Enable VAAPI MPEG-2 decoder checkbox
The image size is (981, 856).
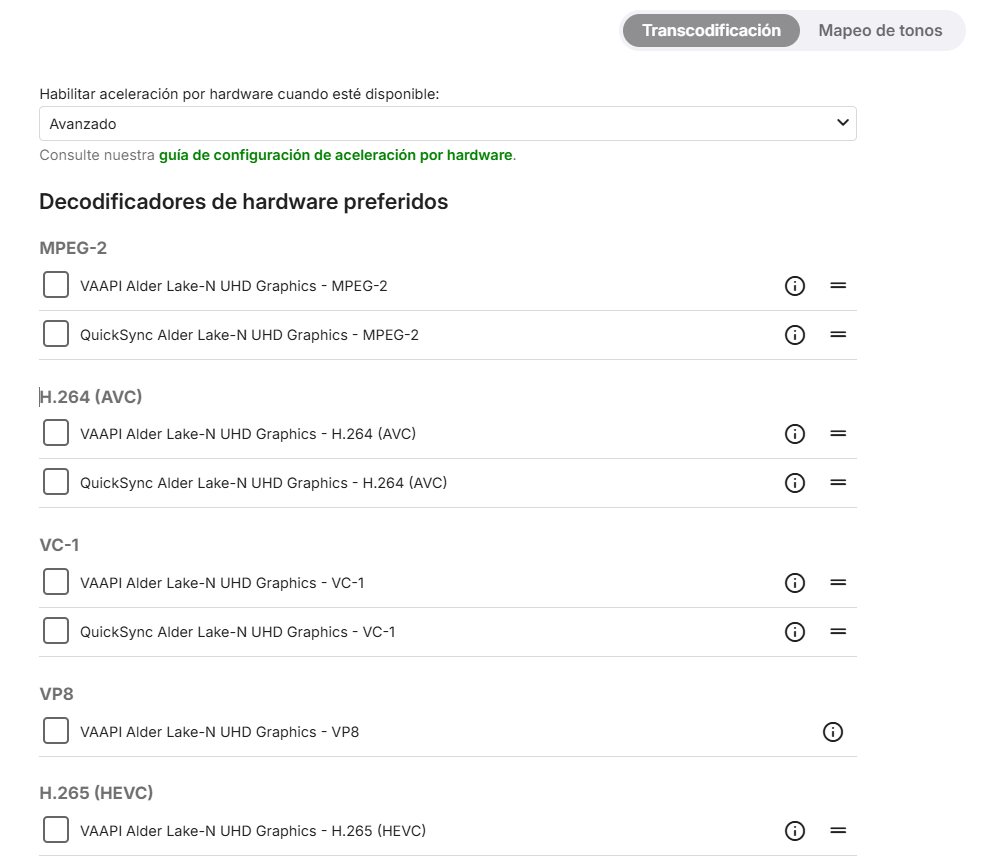click(x=56, y=285)
